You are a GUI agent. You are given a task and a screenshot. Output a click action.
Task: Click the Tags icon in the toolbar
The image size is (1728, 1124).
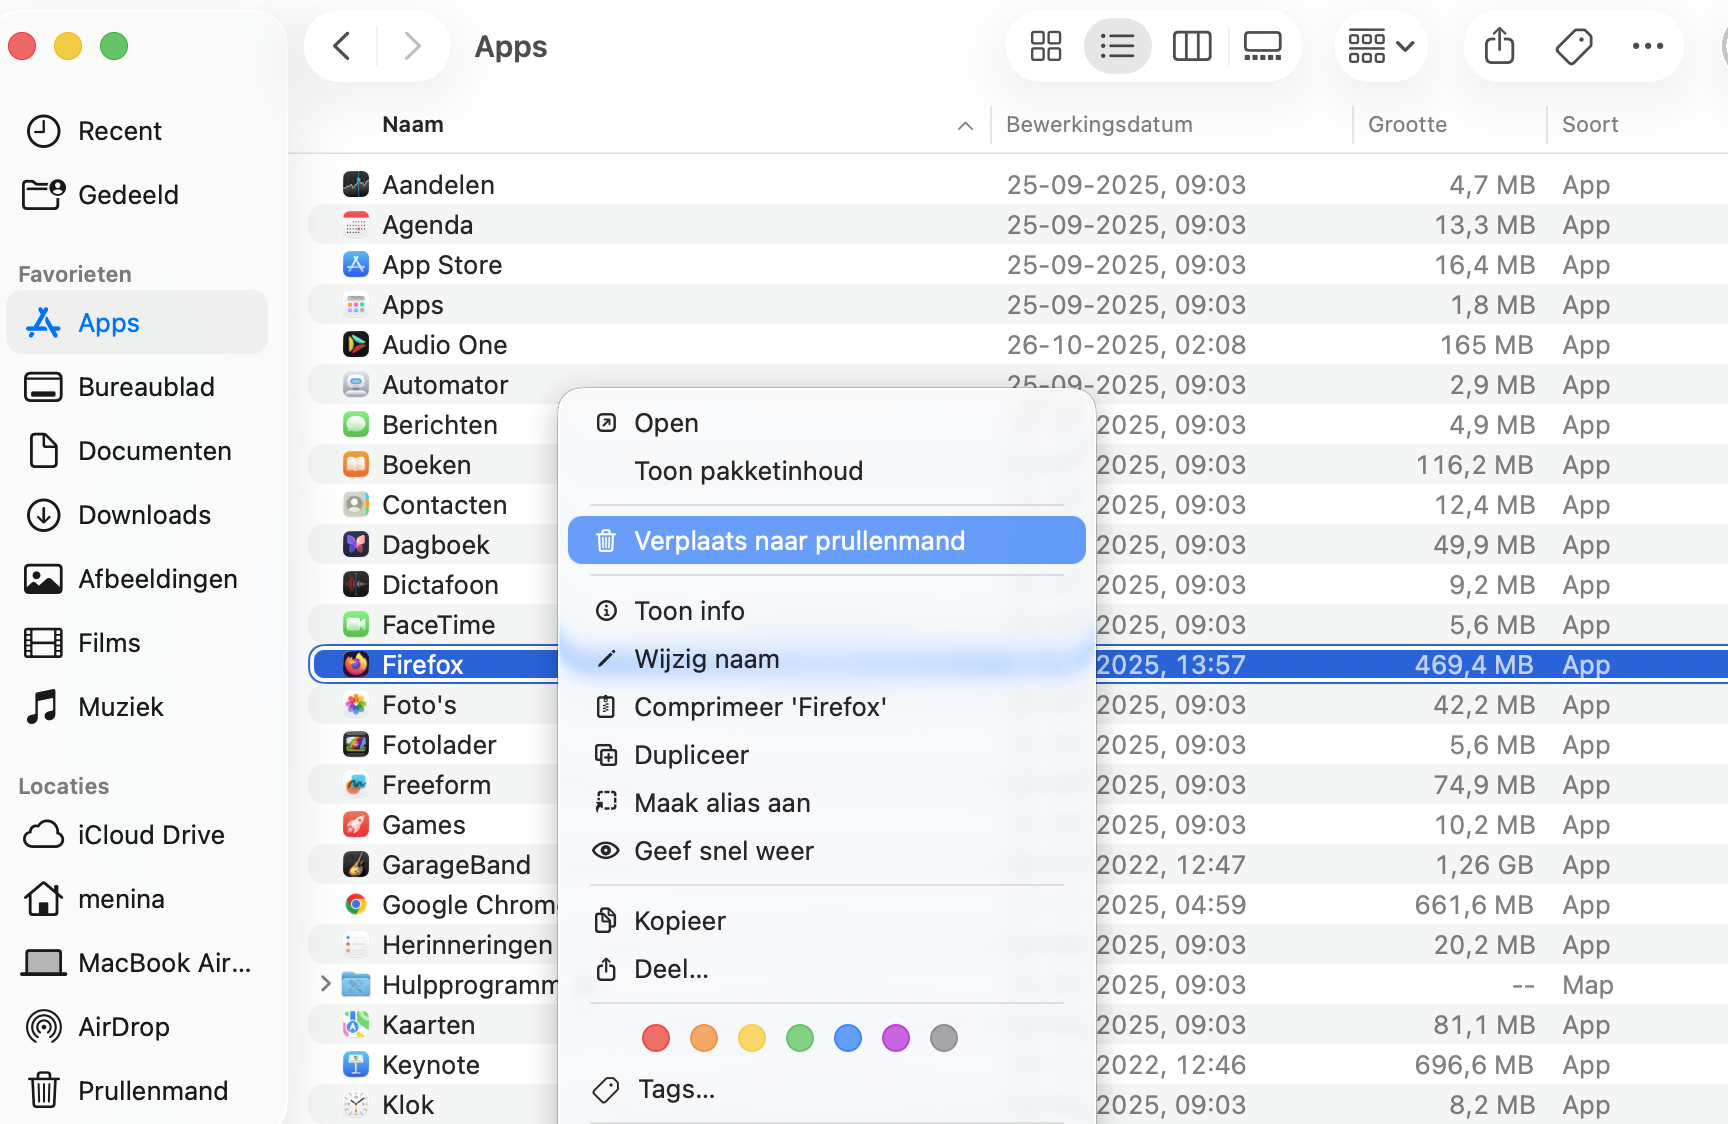(1572, 45)
